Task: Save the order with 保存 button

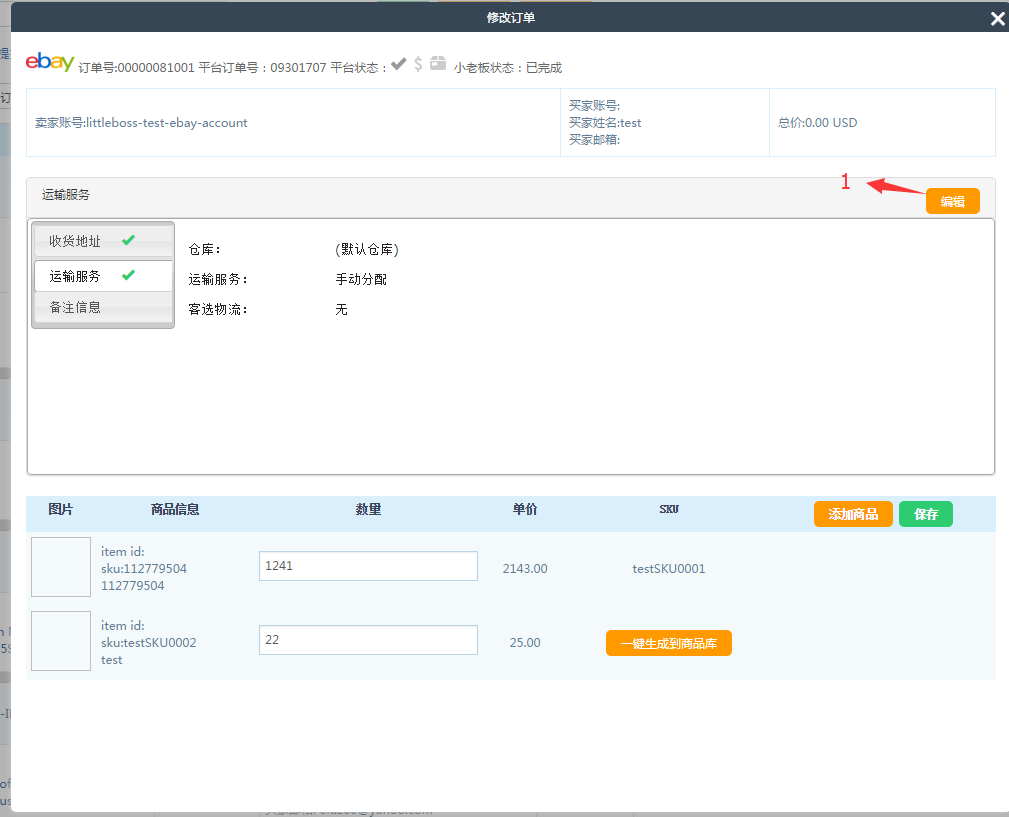Action: [x=926, y=514]
